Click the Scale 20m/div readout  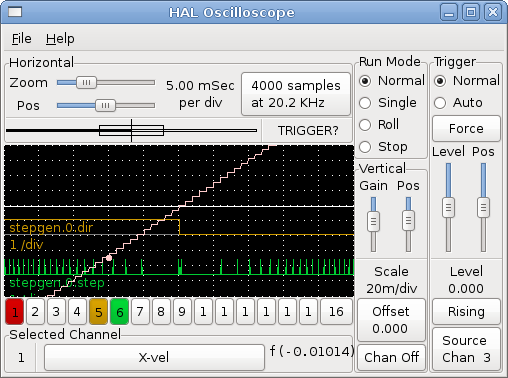coord(392,280)
